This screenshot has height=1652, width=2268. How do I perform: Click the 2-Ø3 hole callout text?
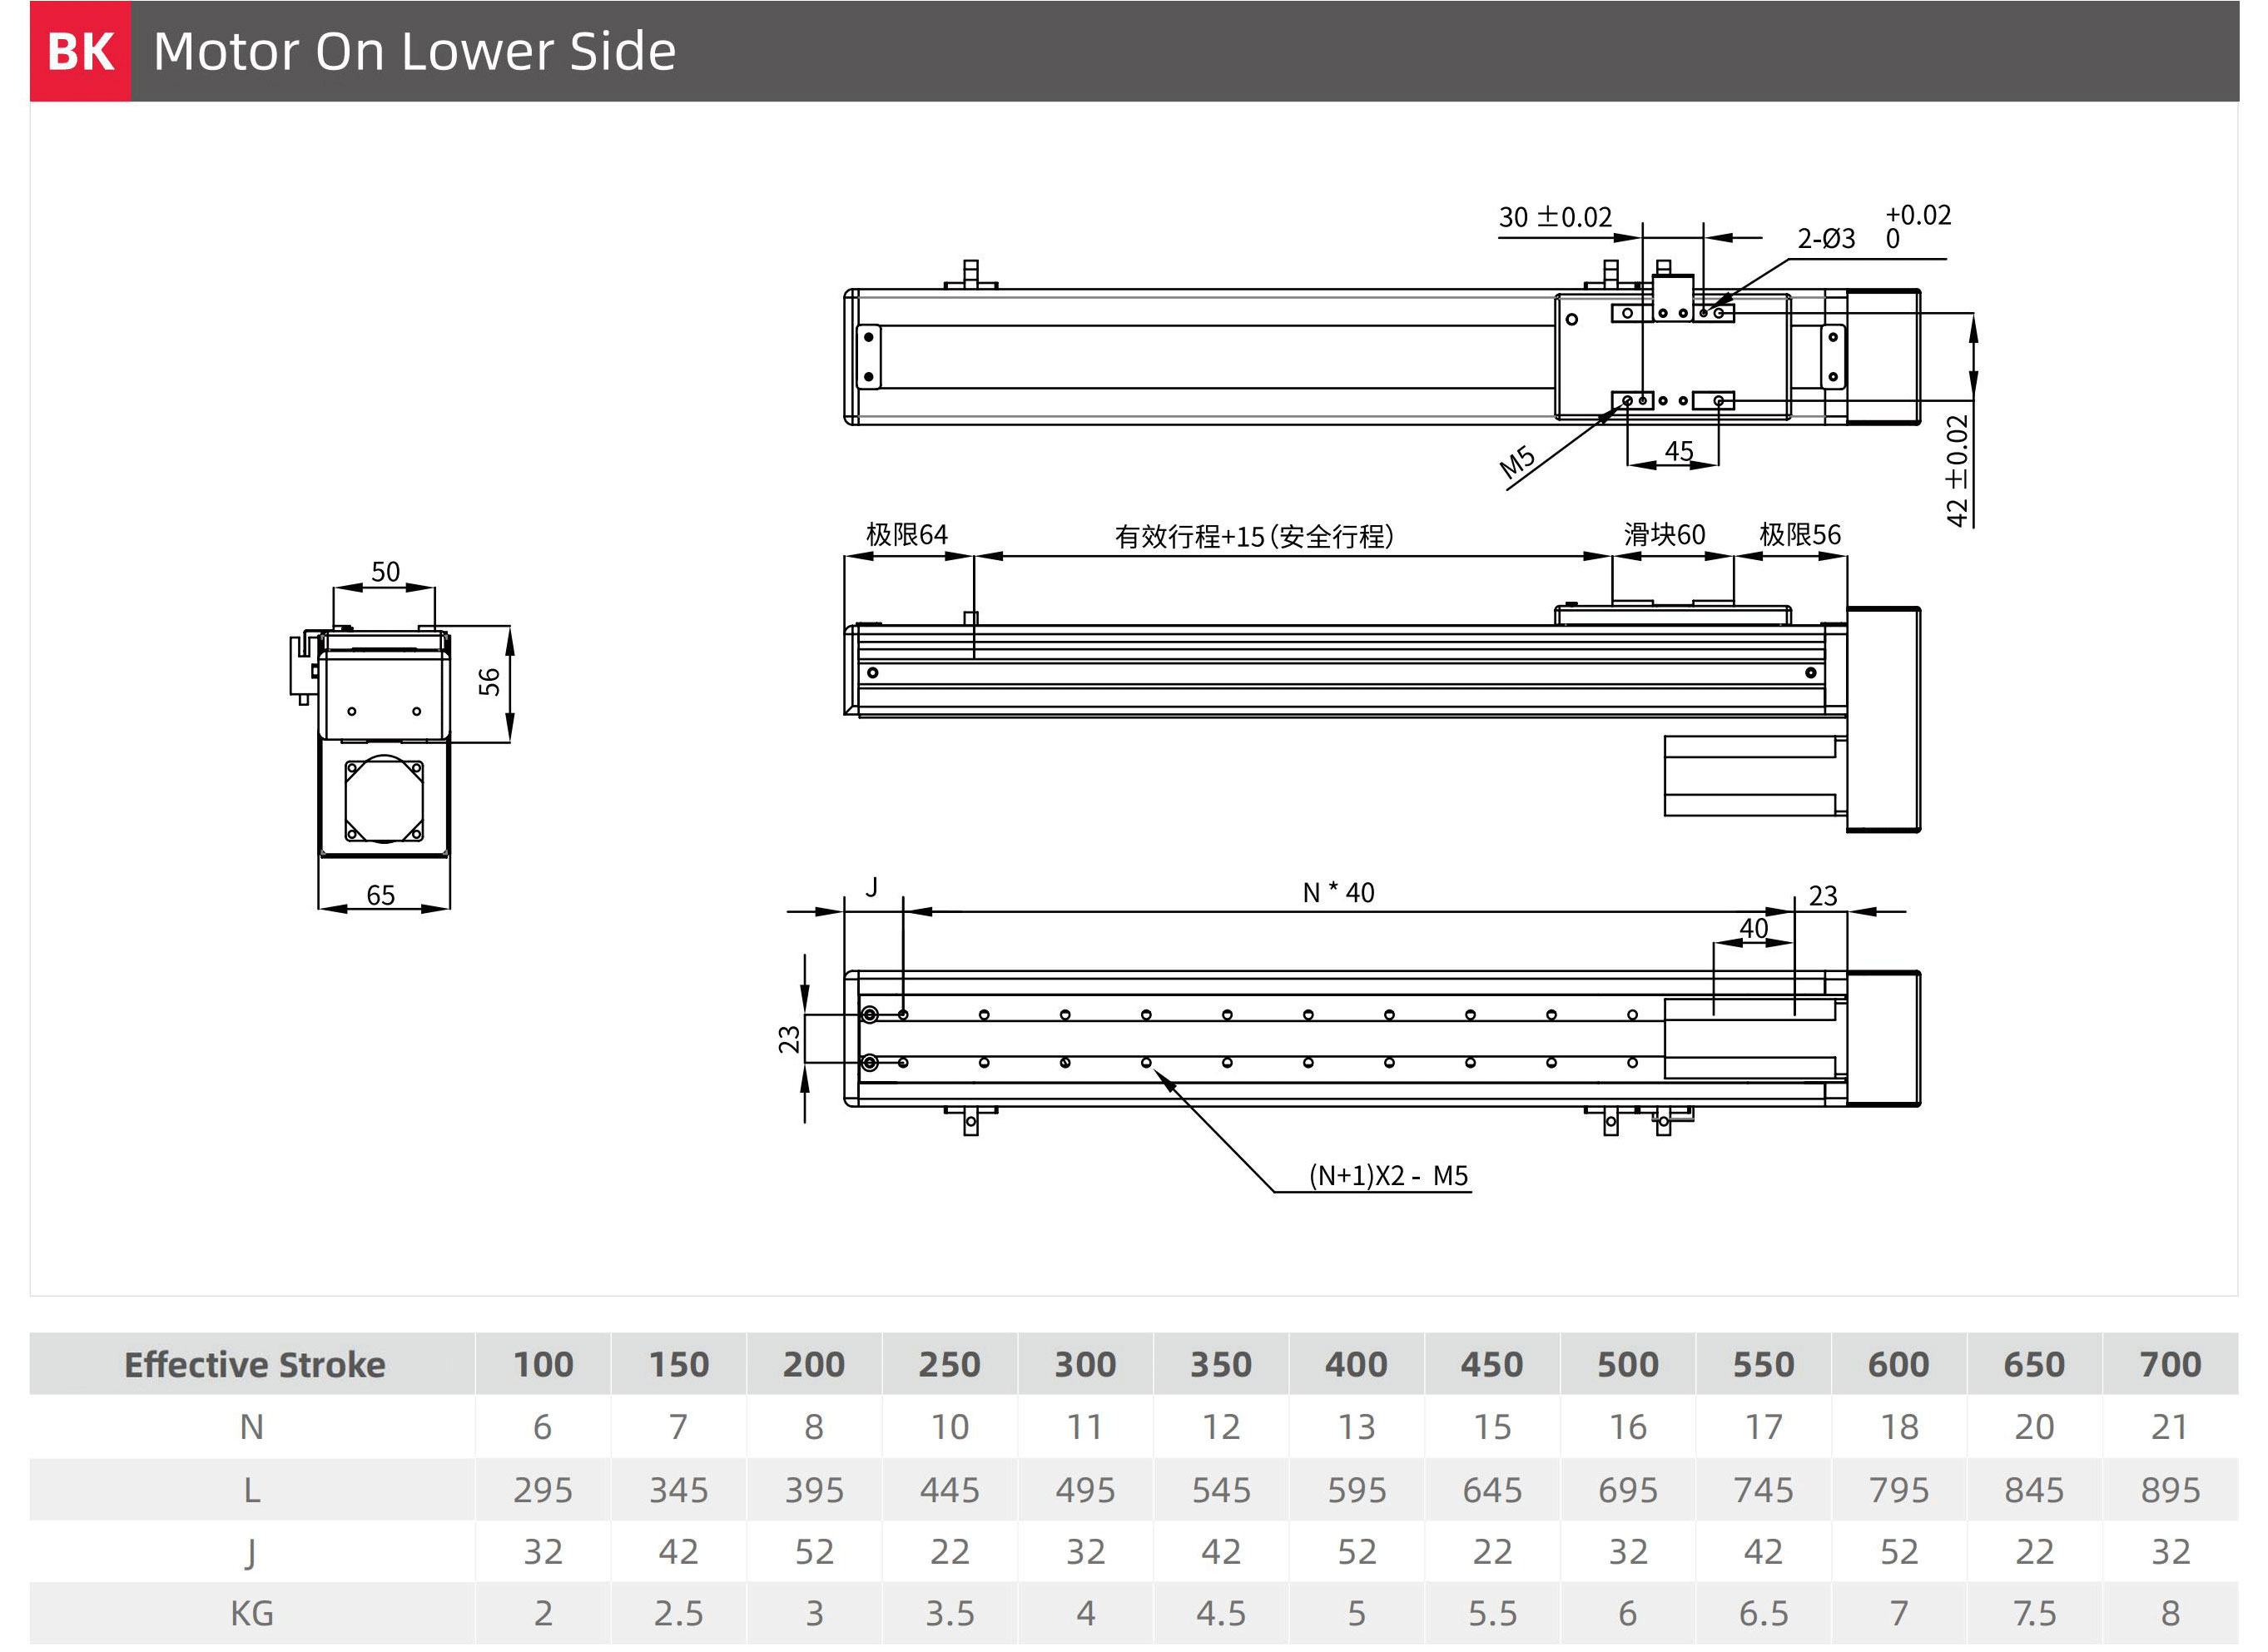click(1825, 239)
